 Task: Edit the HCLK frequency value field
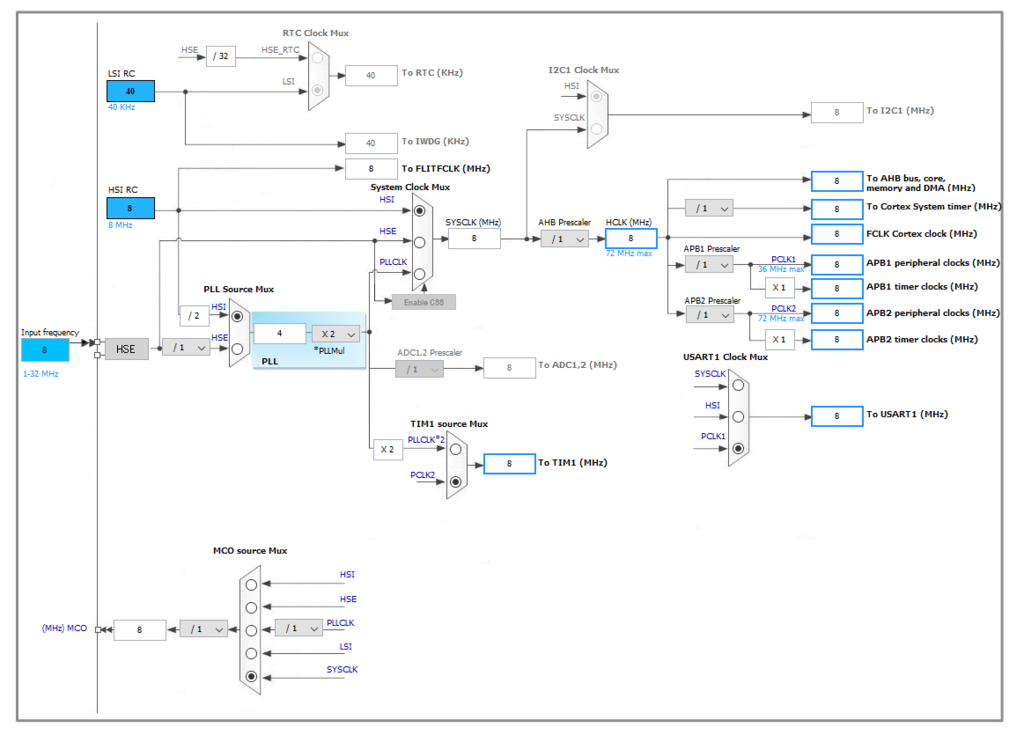(630, 238)
